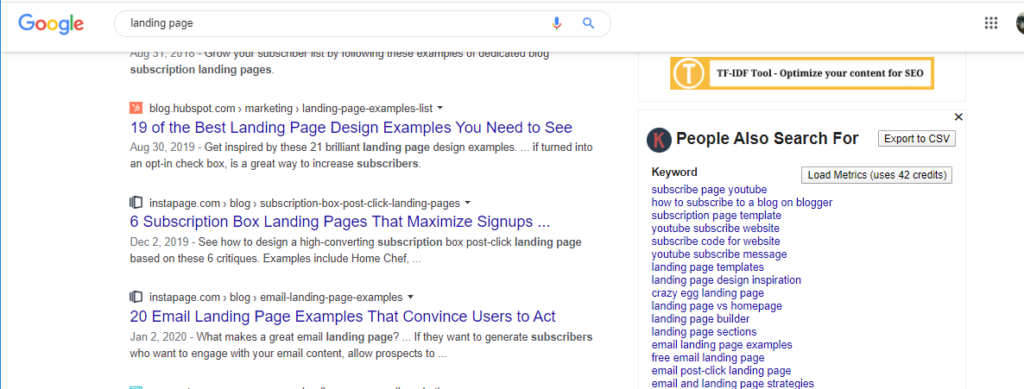Expand dropdown after subscription-box-post-click-landing-pages URL

pyautogui.click(x=467, y=202)
